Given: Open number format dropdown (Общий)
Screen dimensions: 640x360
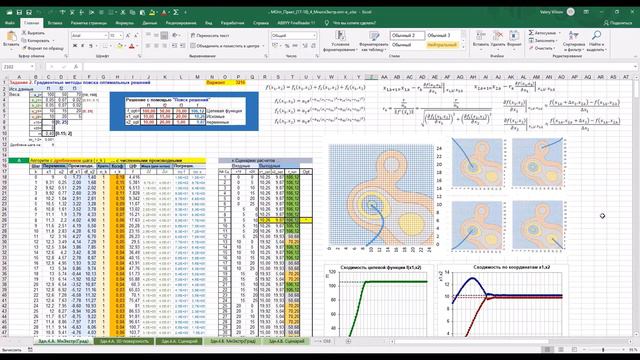Looking at the screenshot, I should tap(314, 36).
